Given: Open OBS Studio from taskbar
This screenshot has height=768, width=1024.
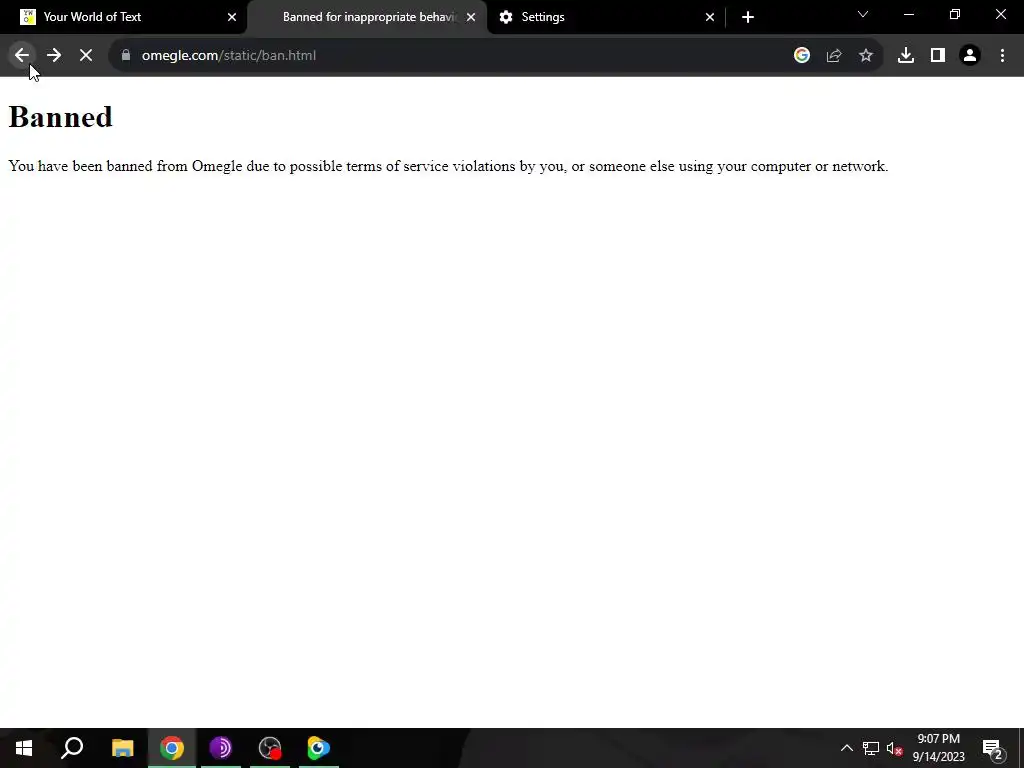Looking at the screenshot, I should 270,748.
